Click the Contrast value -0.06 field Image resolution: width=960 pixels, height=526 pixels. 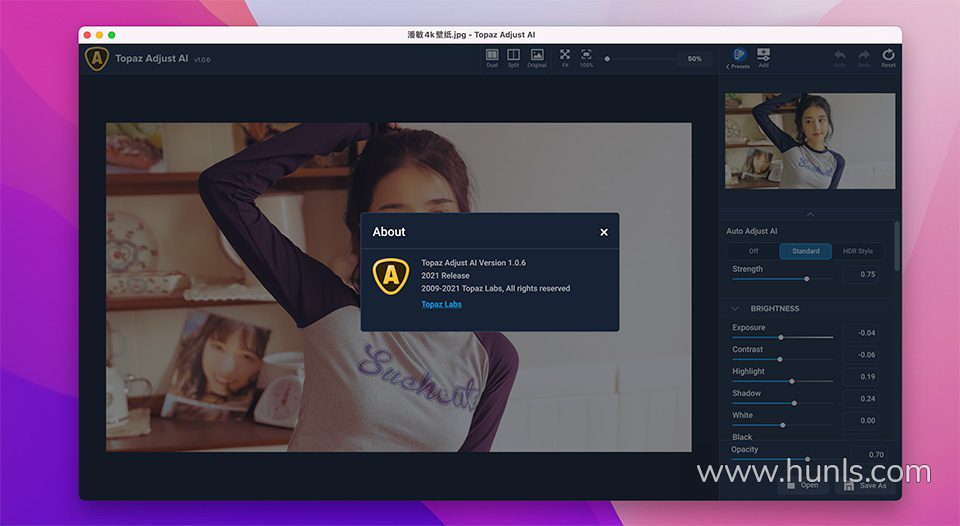(x=862, y=355)
